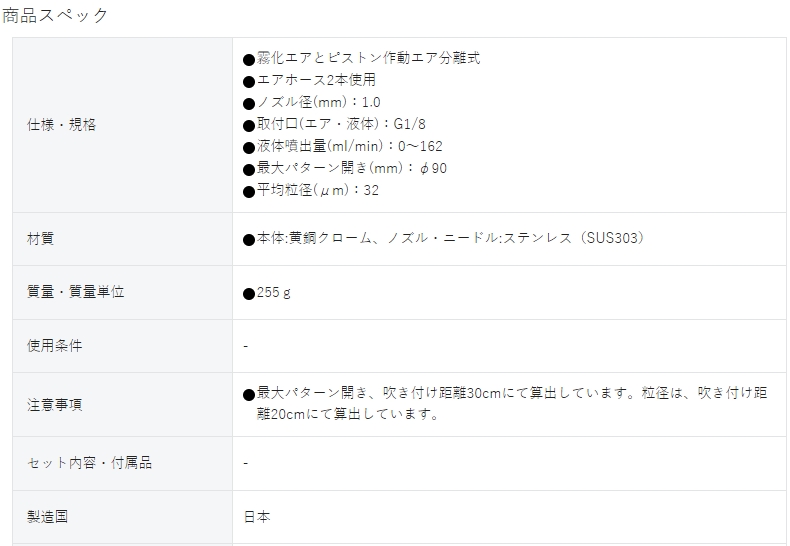Click the 日本 country value
The height and width of the screenshot is (546, 790).
pyautogui.click(x=257, y=516)
